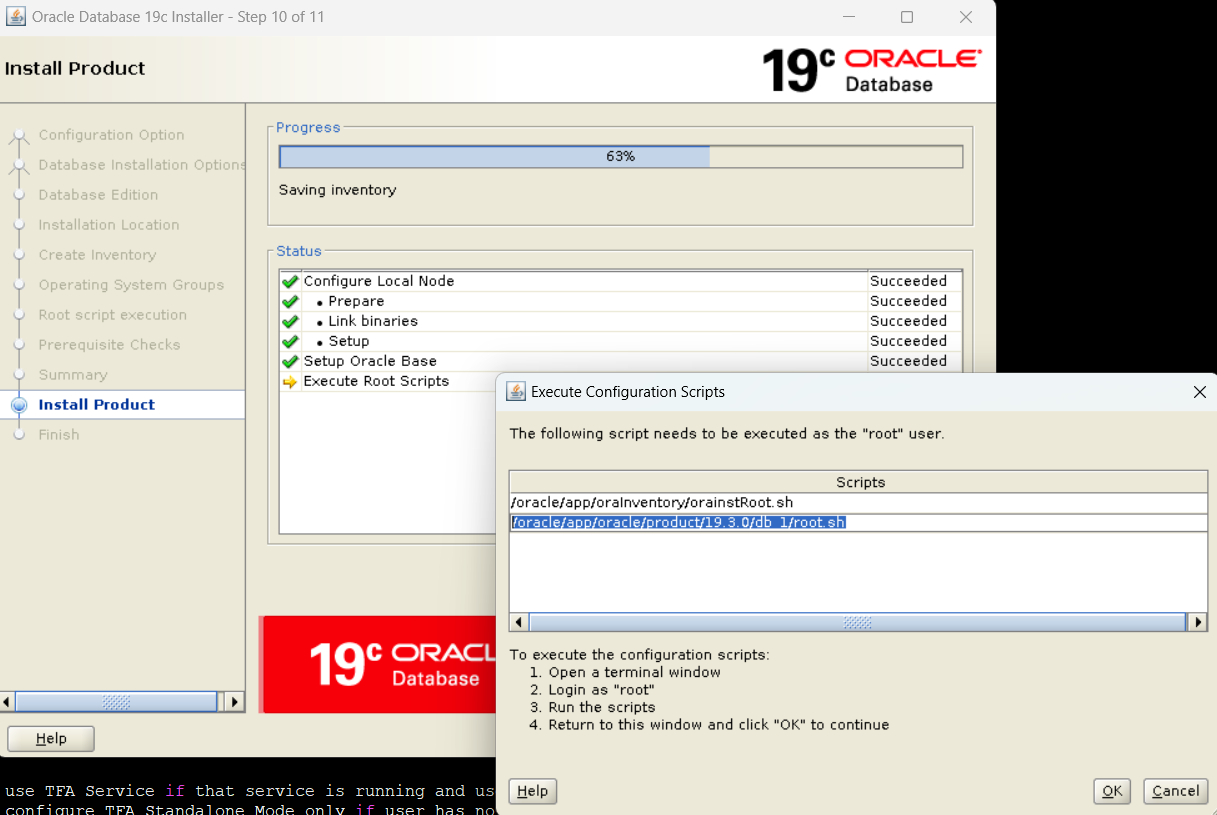Click Succeeded status for Prepare row

tap(908, 301)
